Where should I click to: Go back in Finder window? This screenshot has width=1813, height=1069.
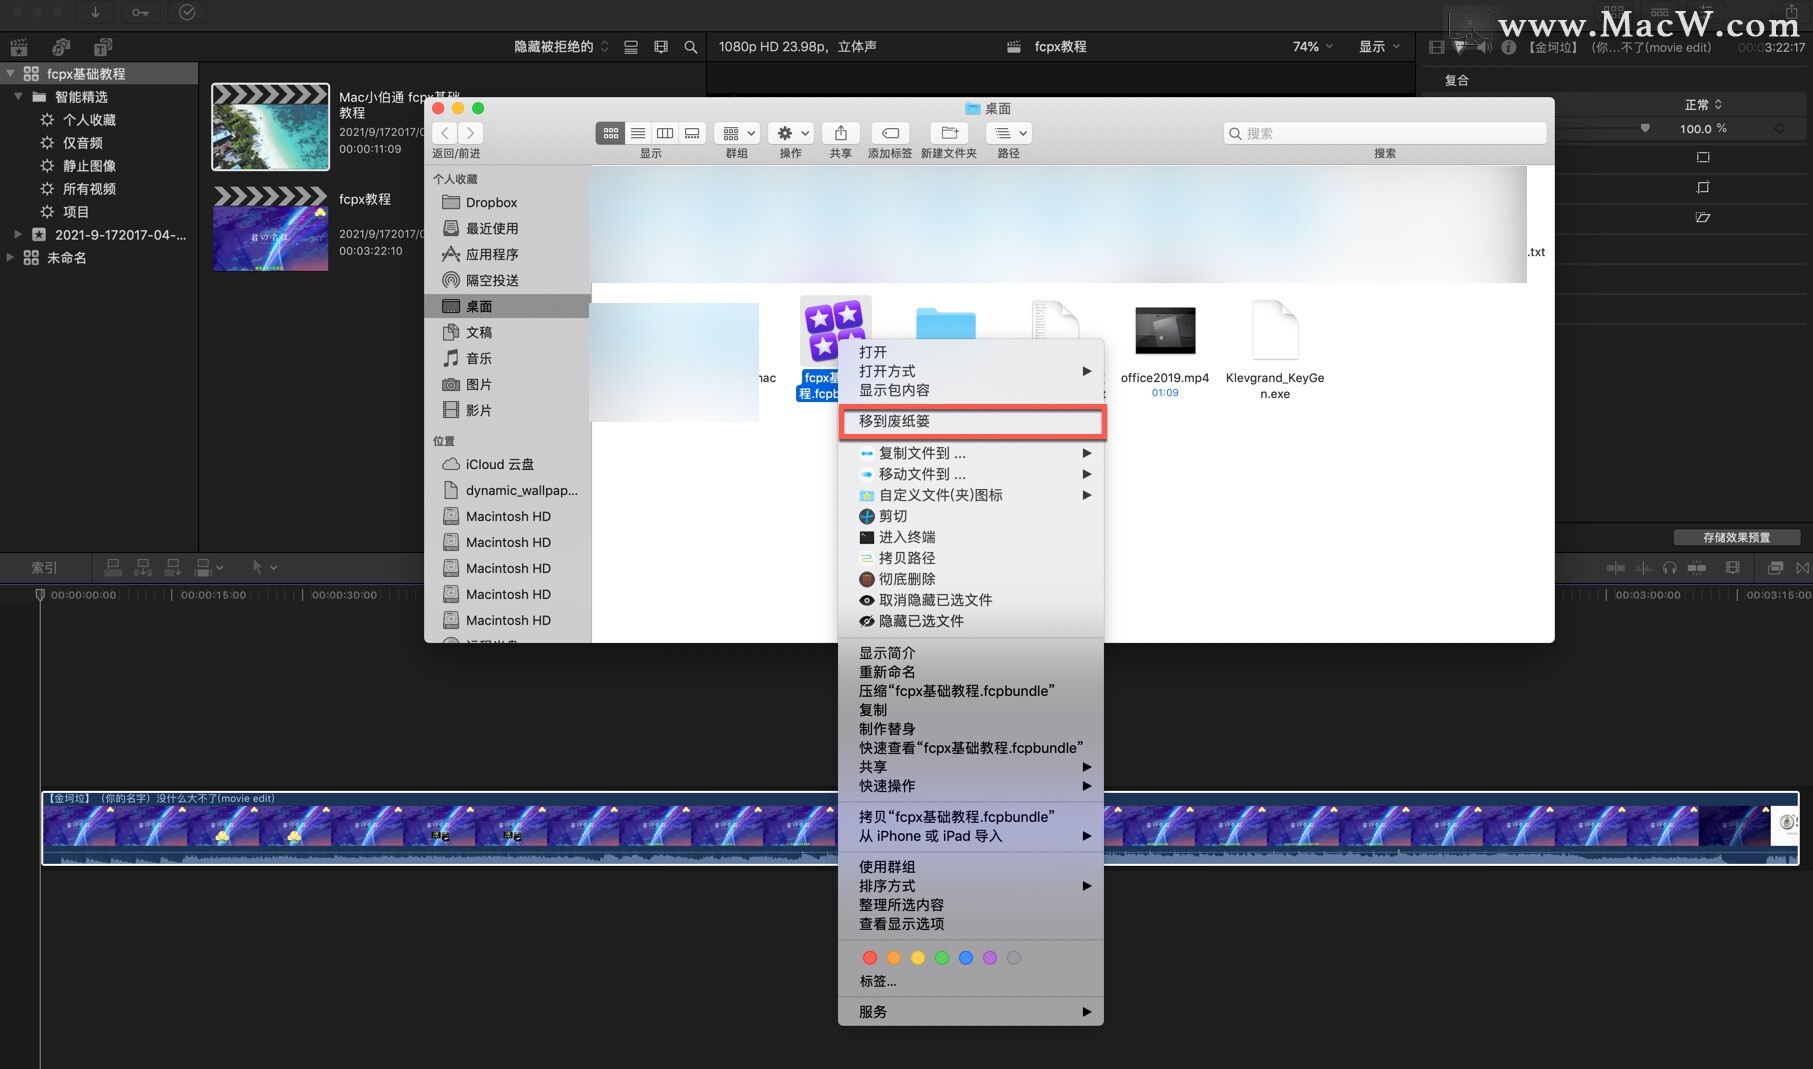point(445,133)
